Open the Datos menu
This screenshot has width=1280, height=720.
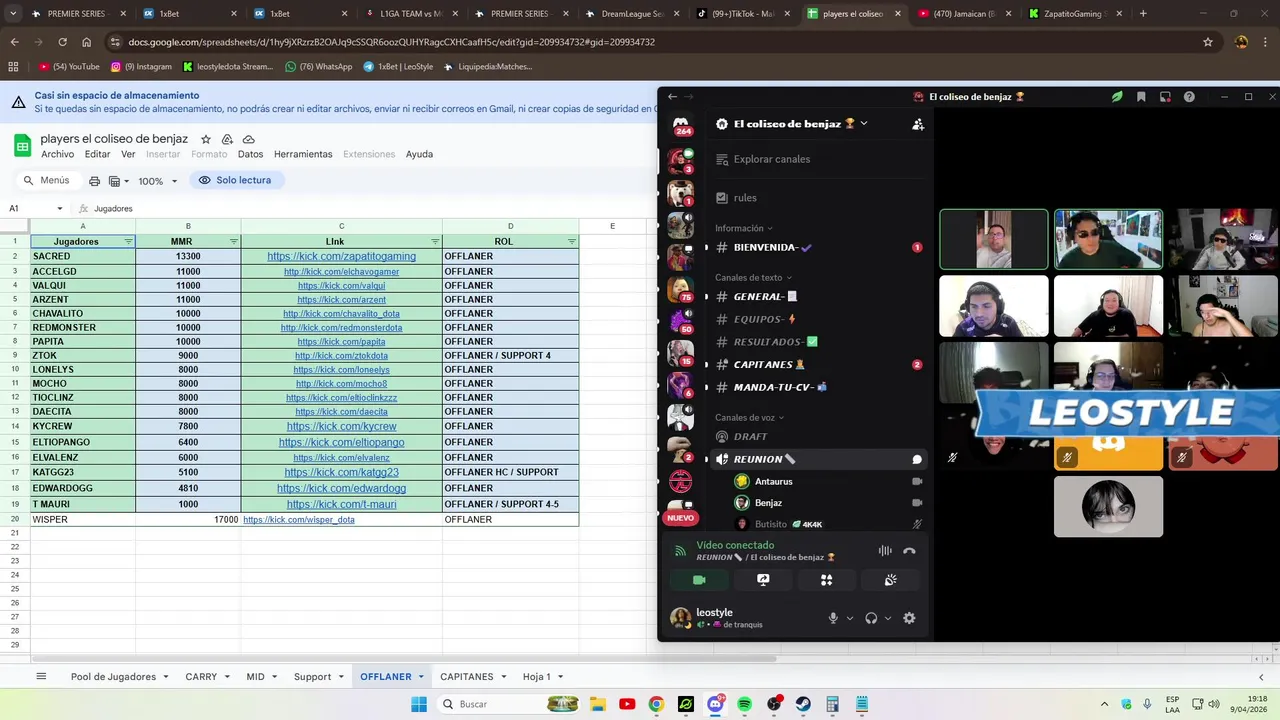tap(250, 154)
